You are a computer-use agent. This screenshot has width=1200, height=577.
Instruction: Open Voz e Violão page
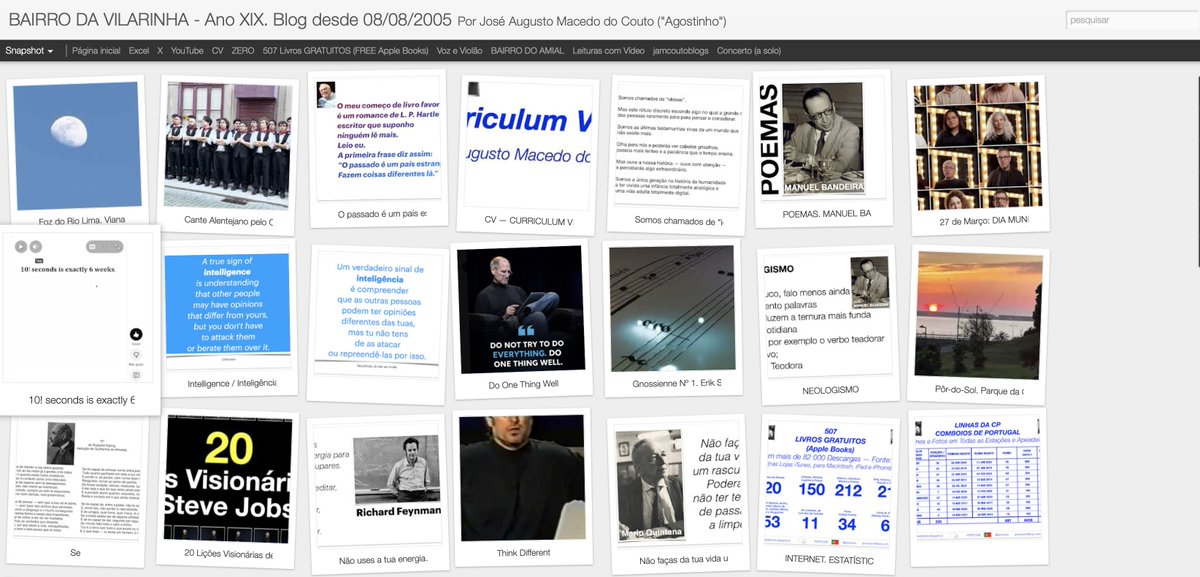(x=460, y=50)
